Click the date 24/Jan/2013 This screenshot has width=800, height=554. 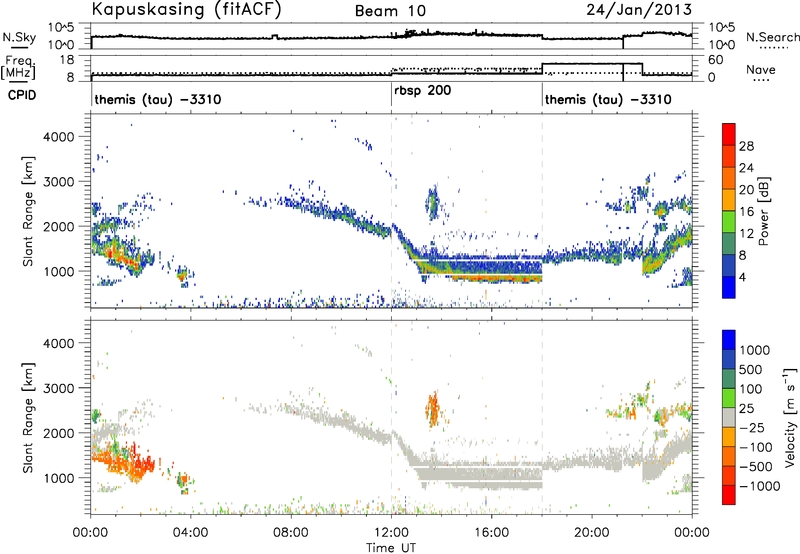(639, 9)
